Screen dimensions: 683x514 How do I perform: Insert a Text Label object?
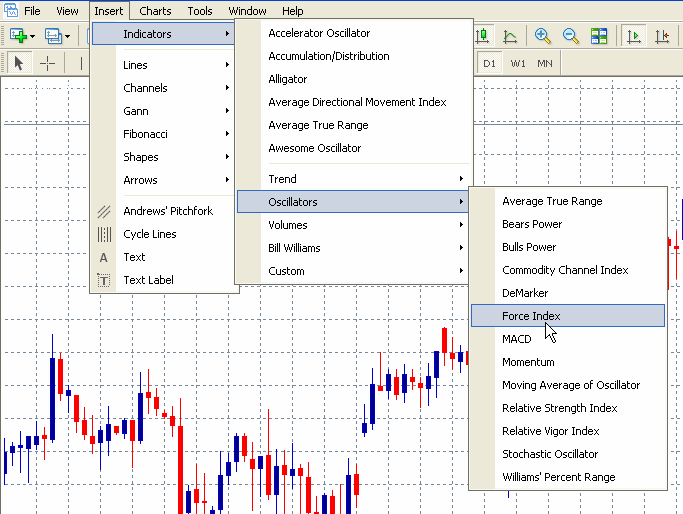pos(165,280)
